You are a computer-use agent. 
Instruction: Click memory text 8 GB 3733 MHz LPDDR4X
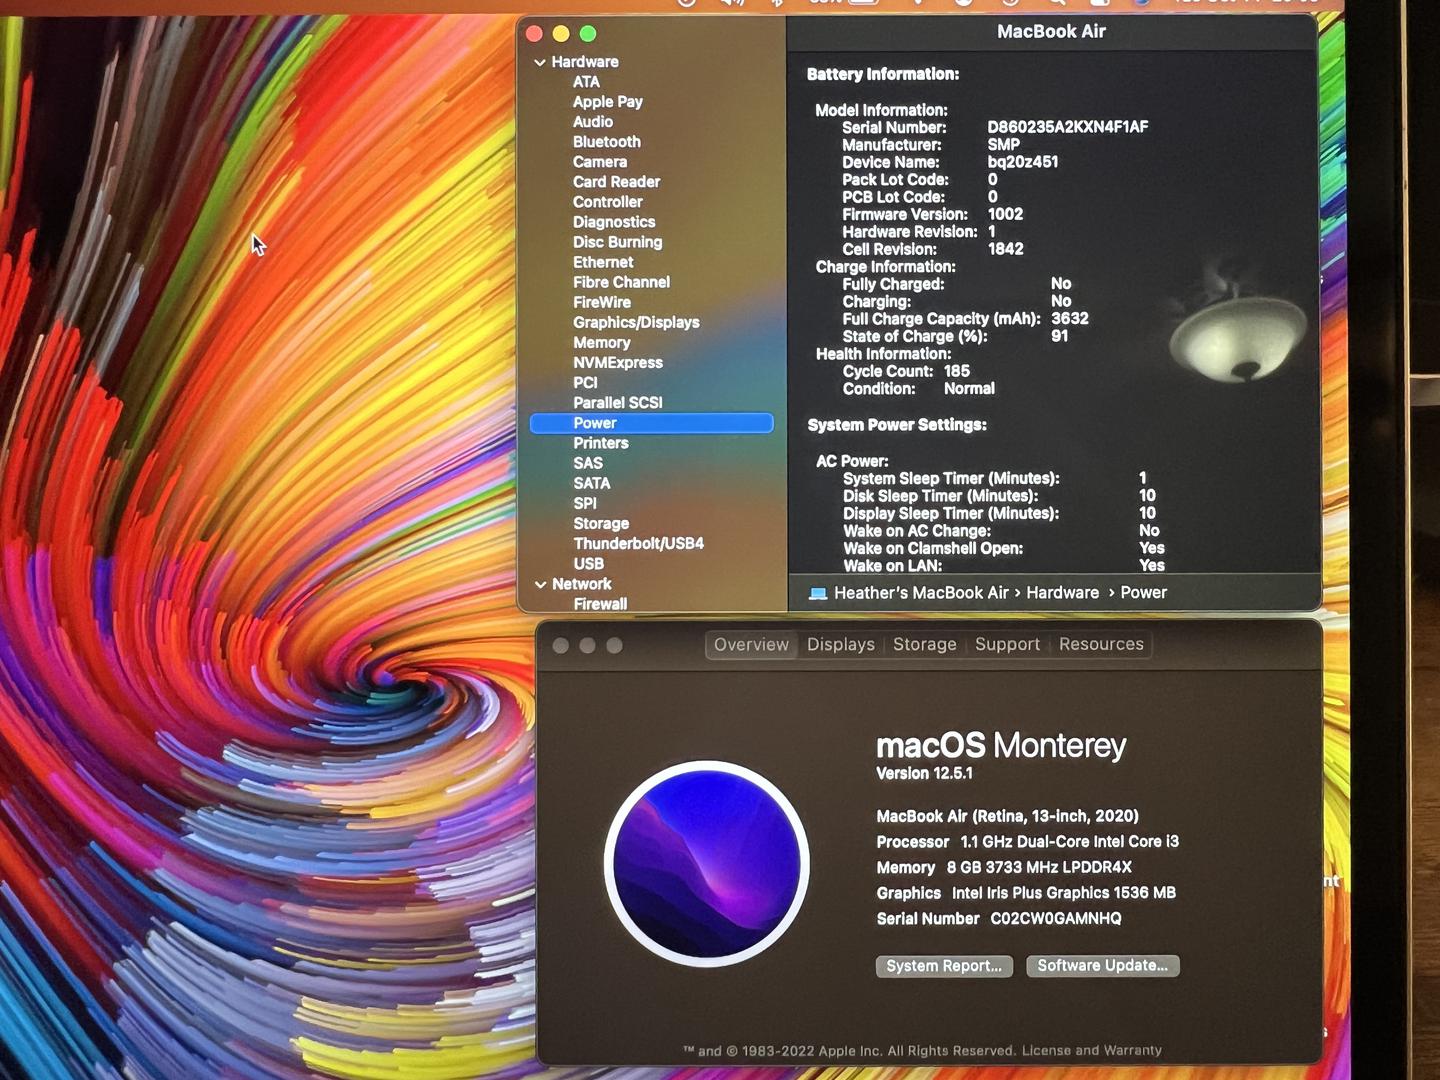pos(1039,868)
